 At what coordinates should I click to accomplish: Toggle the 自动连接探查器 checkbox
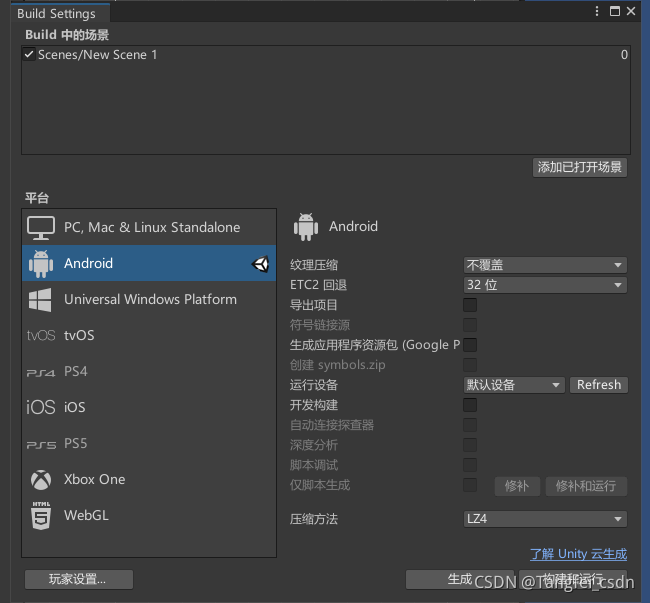(x=470, y=425)
